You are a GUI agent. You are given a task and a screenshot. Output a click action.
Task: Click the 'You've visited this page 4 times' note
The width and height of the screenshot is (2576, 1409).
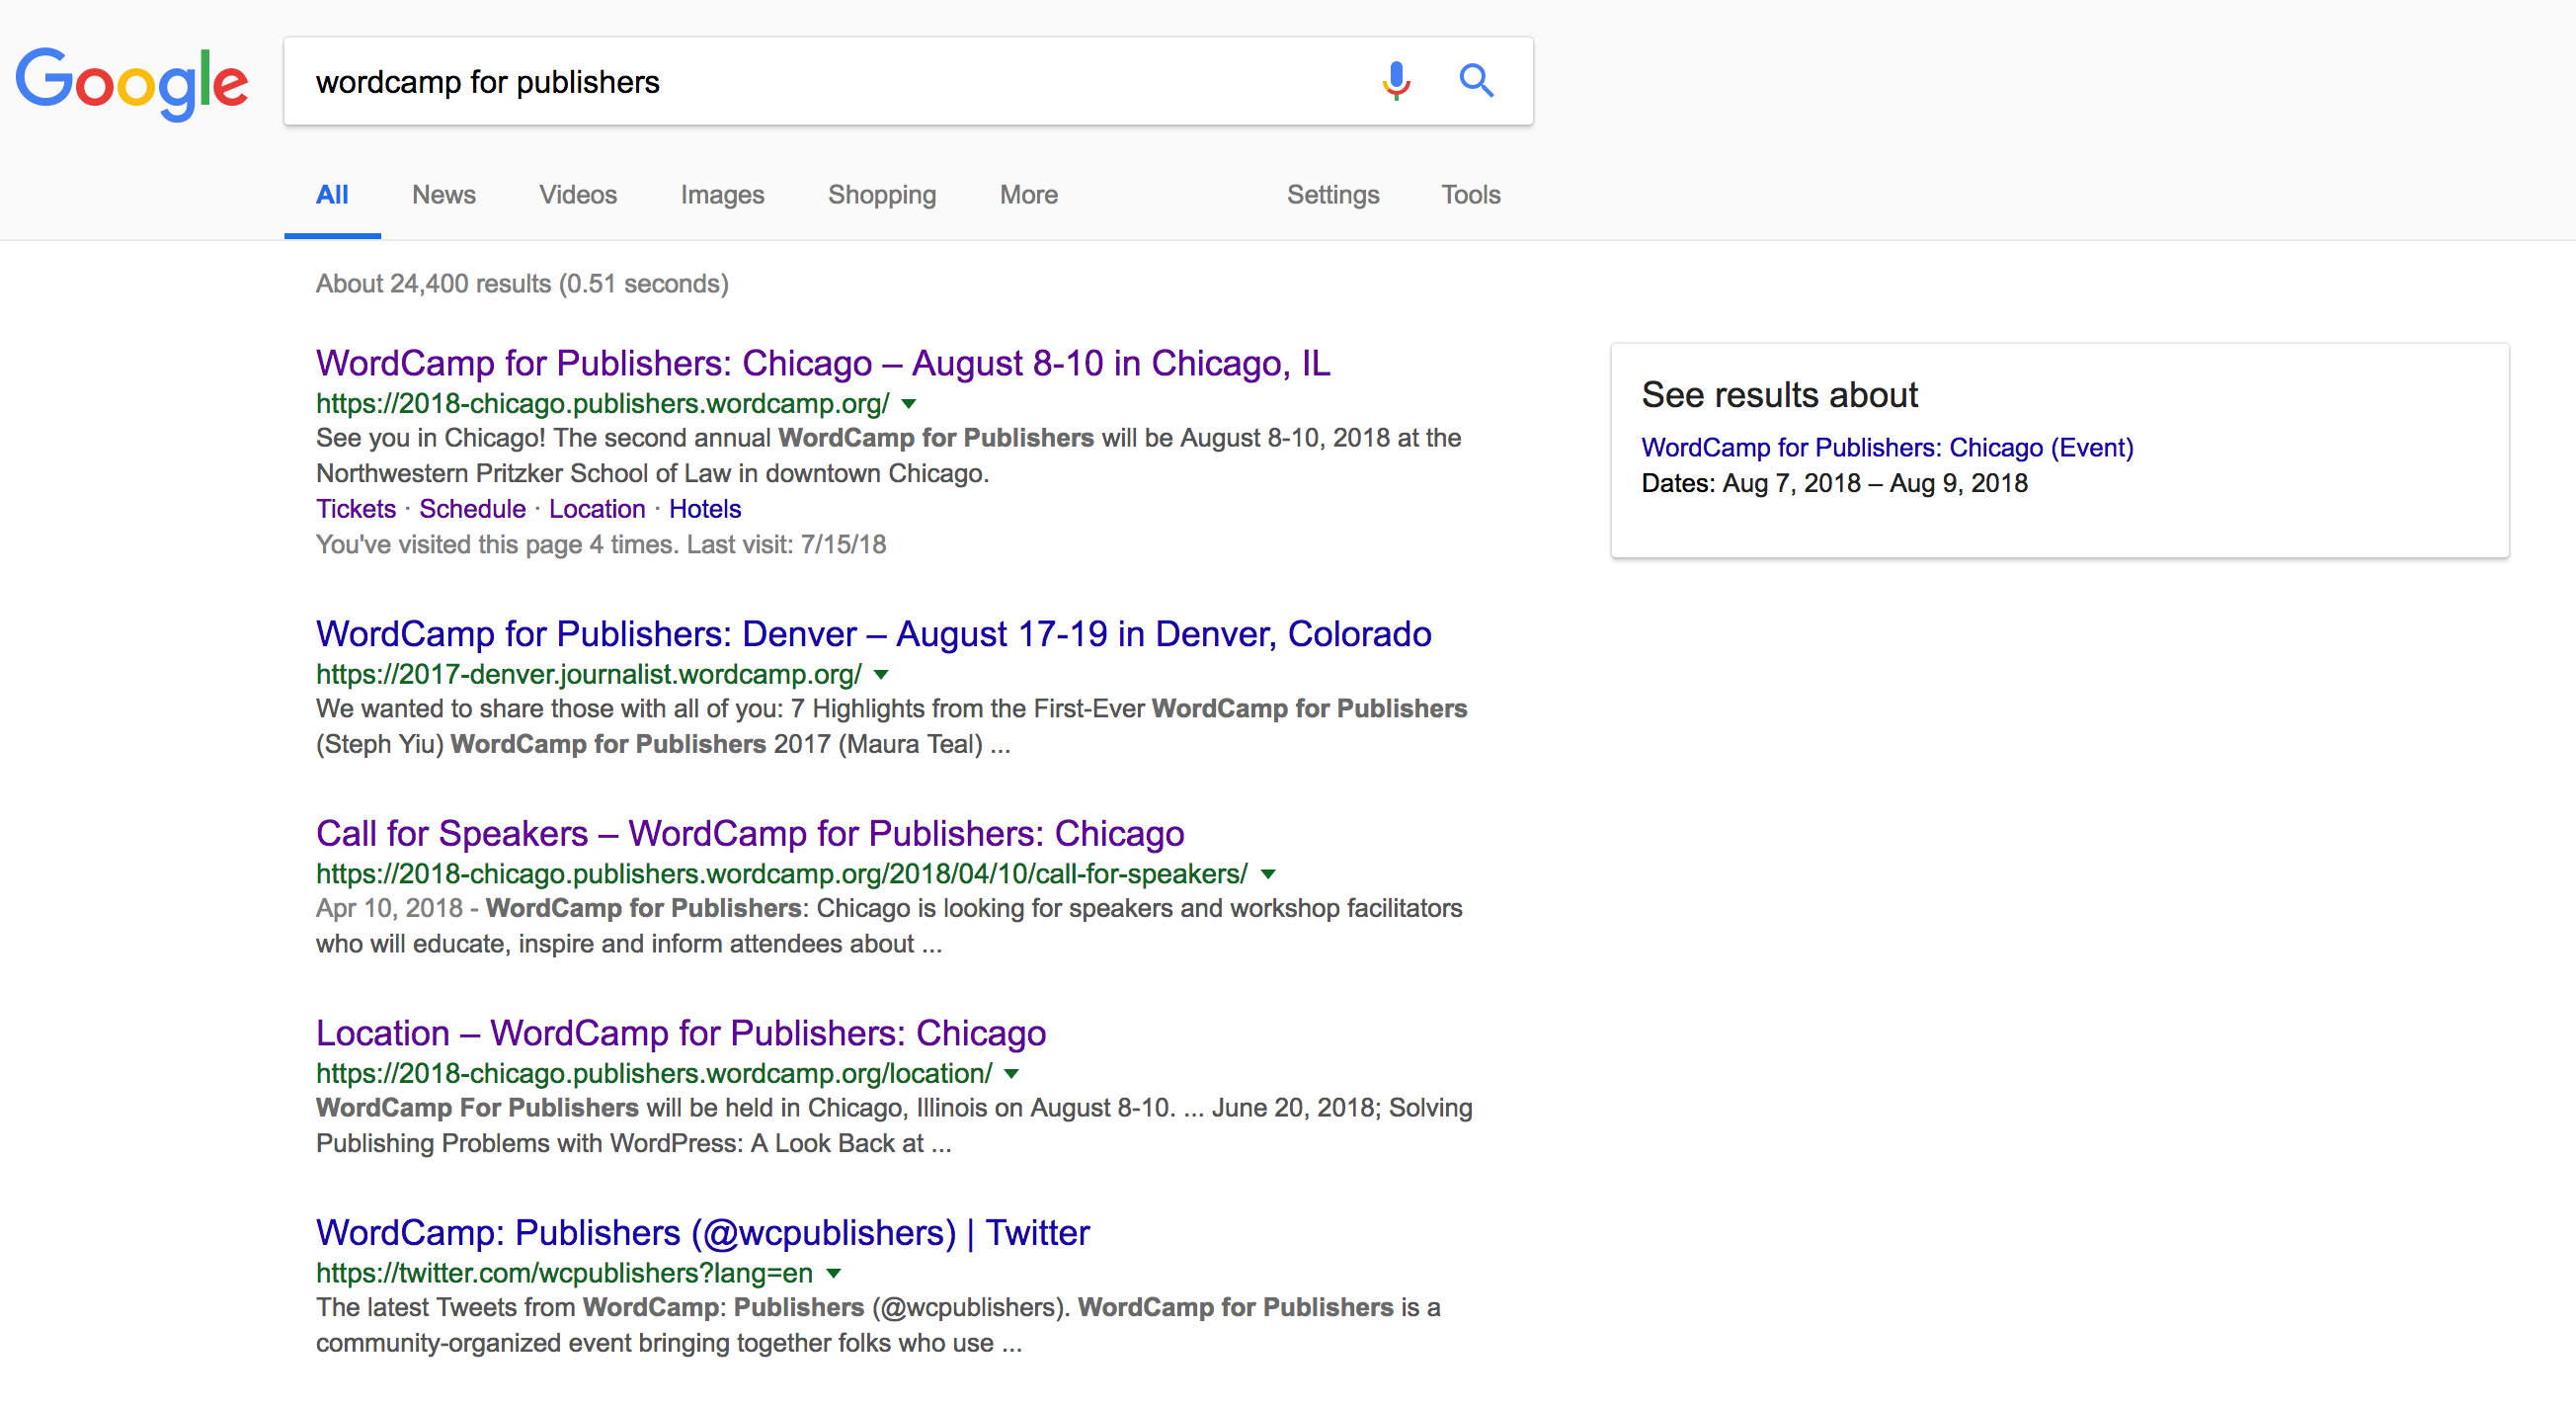(601, 544)
